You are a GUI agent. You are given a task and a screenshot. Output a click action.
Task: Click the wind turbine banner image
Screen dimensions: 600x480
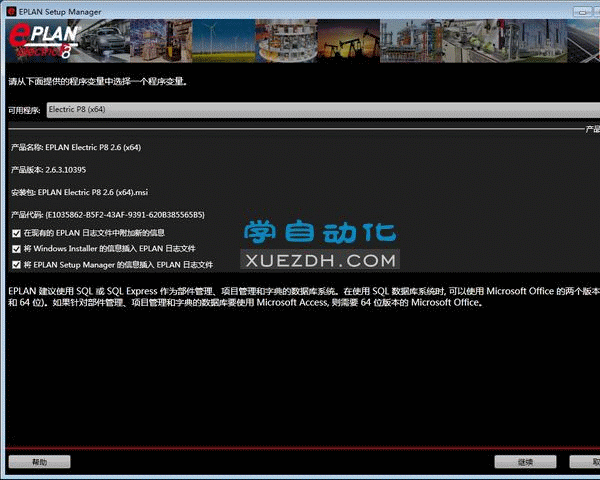(224, 41)
